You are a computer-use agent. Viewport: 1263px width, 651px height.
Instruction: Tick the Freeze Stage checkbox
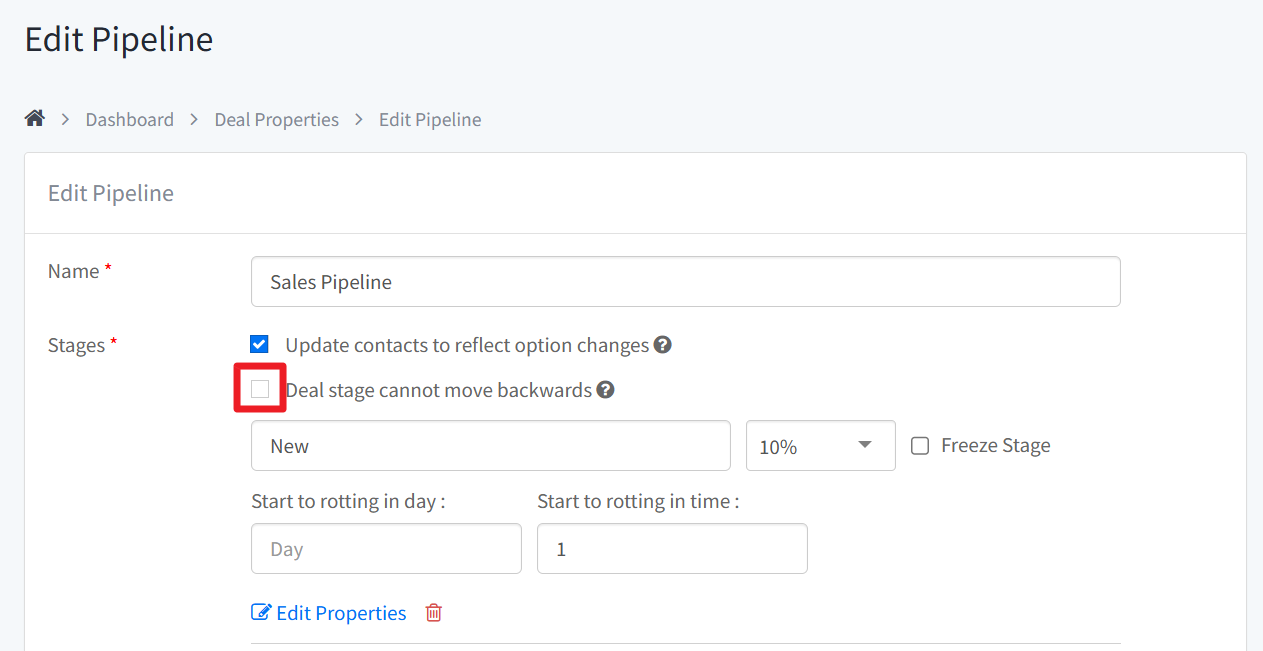[x=920, y=446]
